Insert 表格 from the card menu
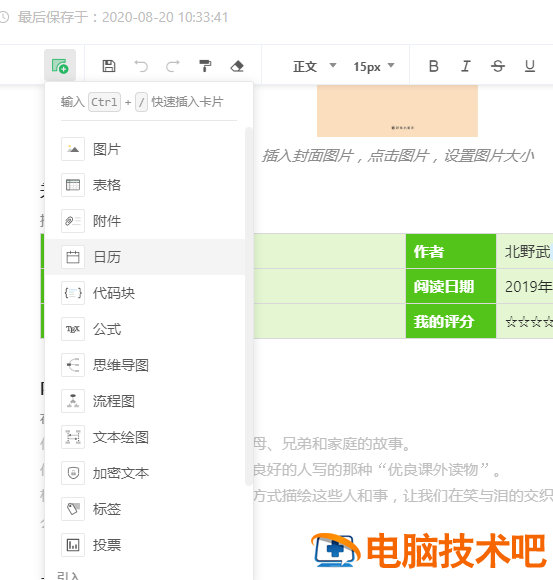553x580 pixels. (145, 185)
